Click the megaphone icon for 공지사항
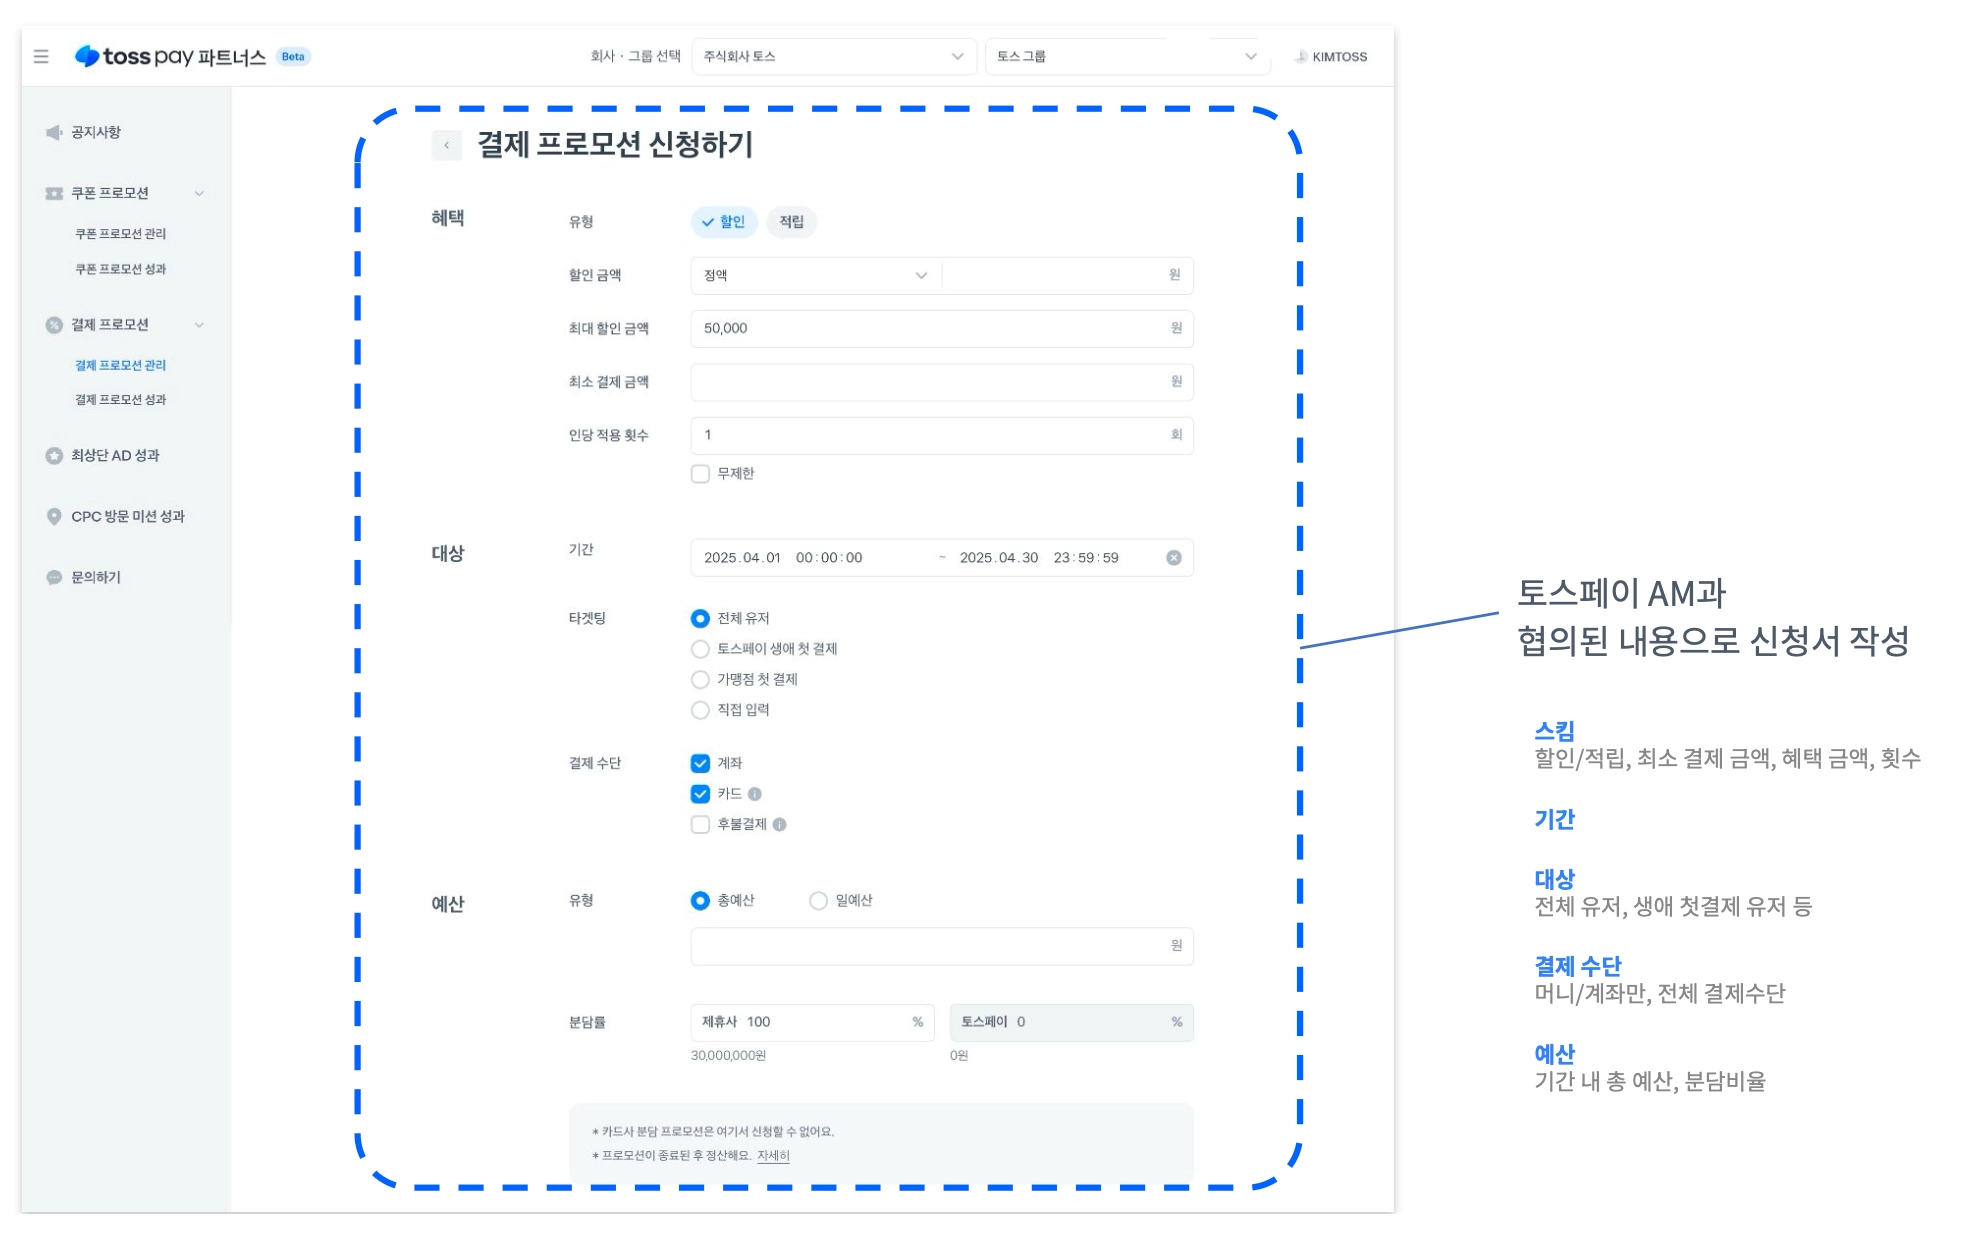 (x=54, y=133)
